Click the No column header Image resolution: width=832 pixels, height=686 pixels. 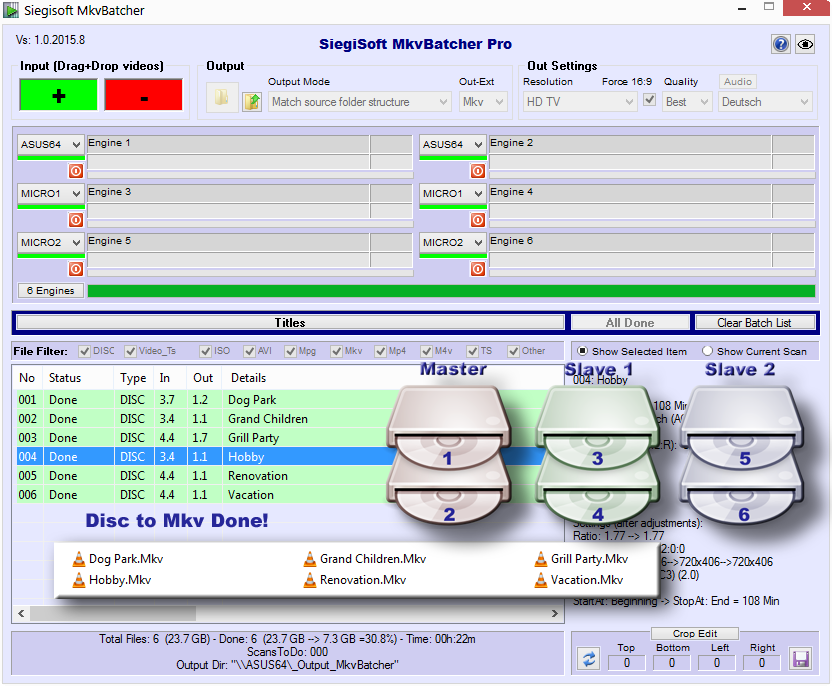pos(27,378)
